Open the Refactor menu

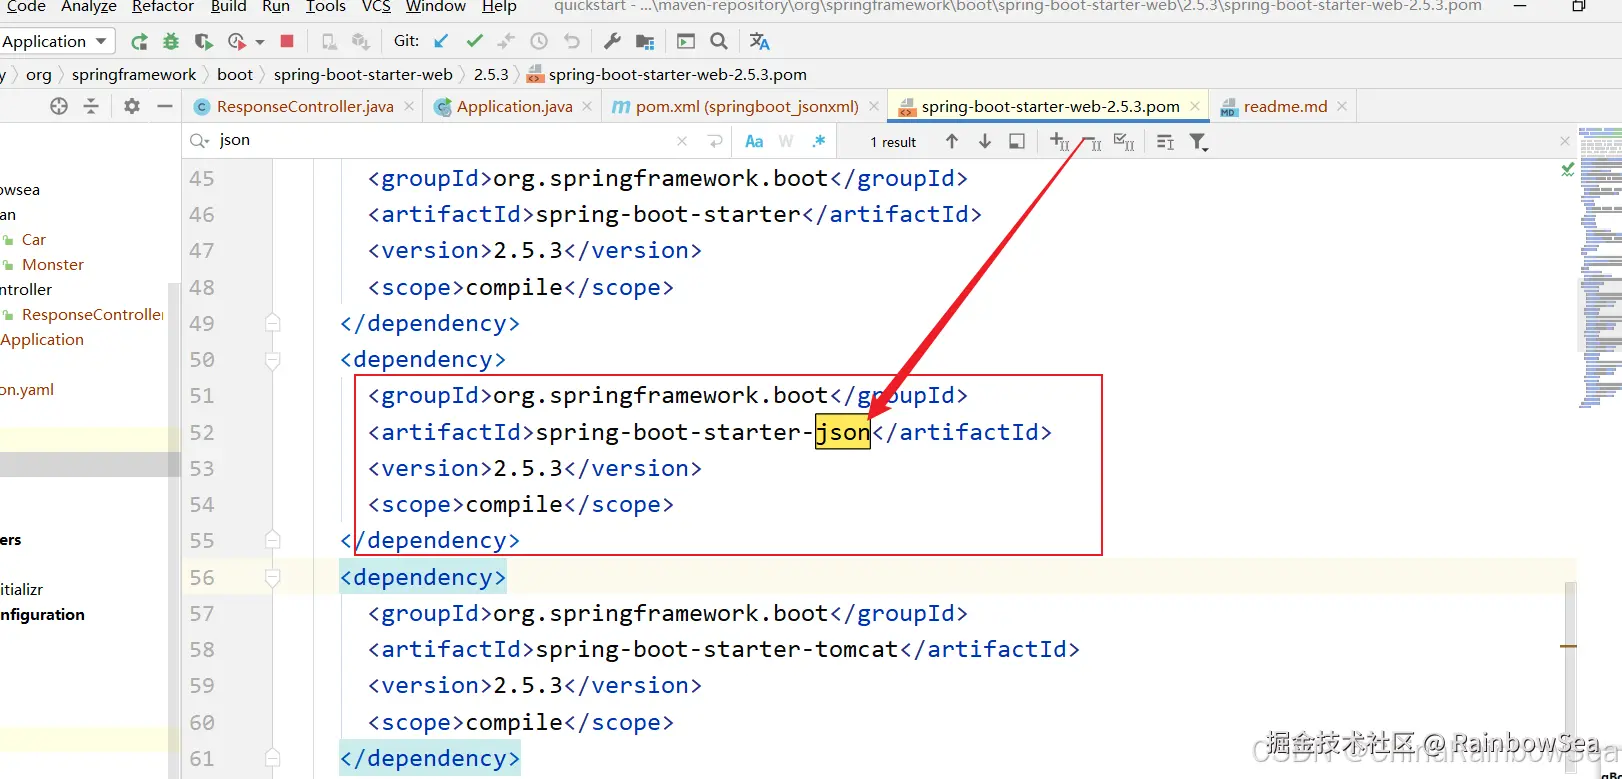click(x=163, y=7)
